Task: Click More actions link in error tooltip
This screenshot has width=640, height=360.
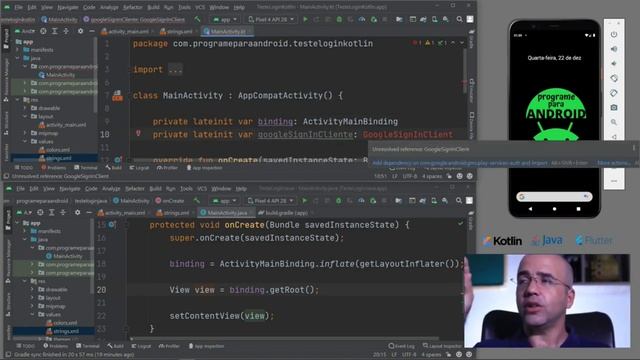Action: (614, 163)
